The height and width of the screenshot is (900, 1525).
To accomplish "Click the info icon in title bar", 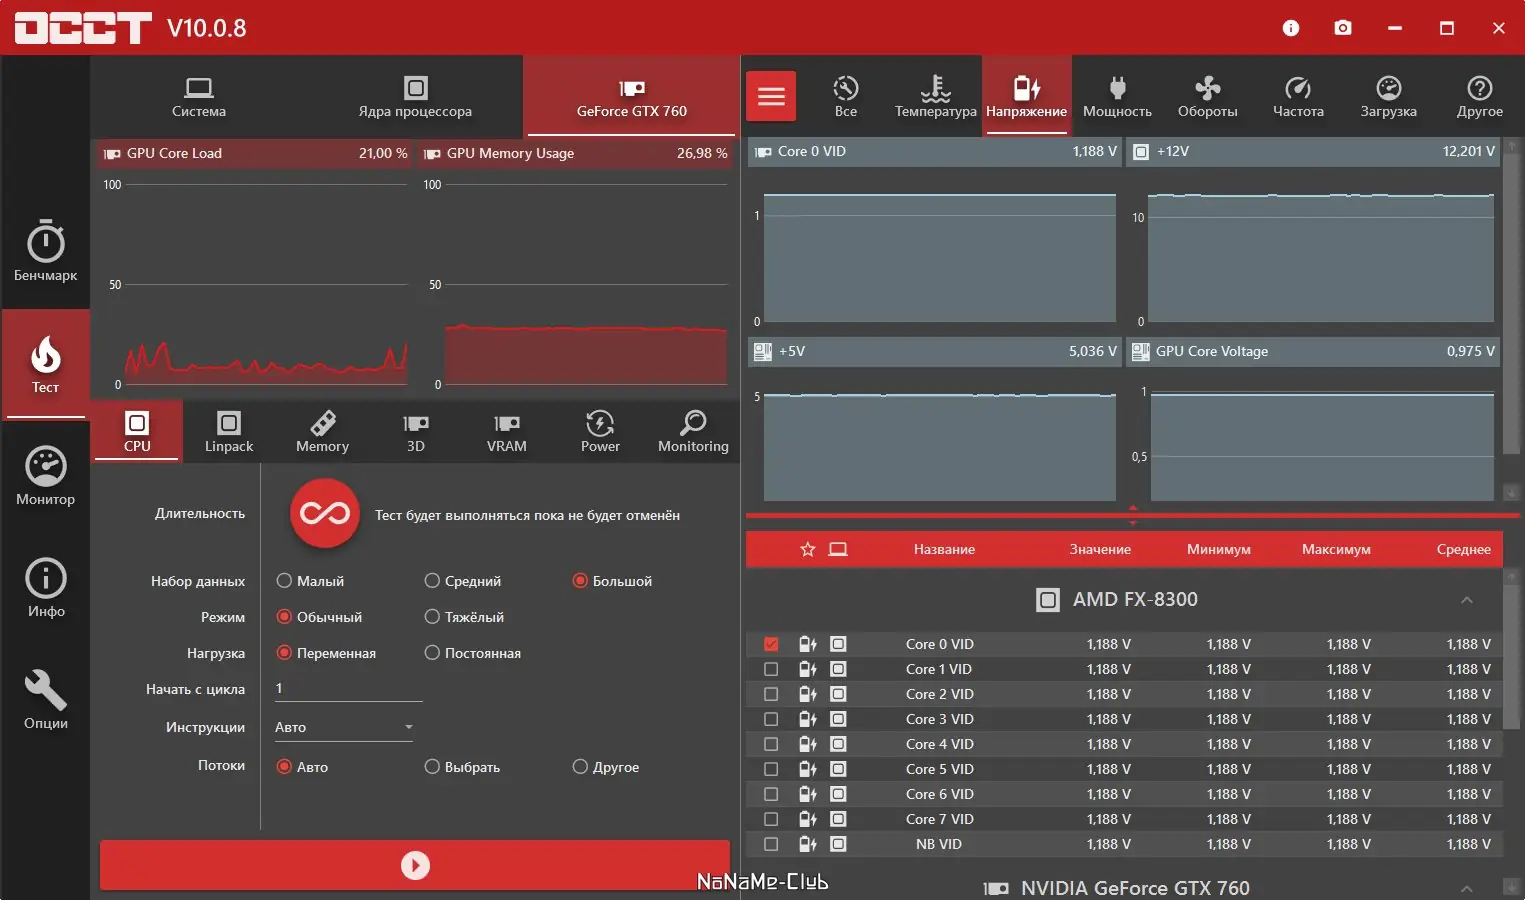I will click(1291, 28).
